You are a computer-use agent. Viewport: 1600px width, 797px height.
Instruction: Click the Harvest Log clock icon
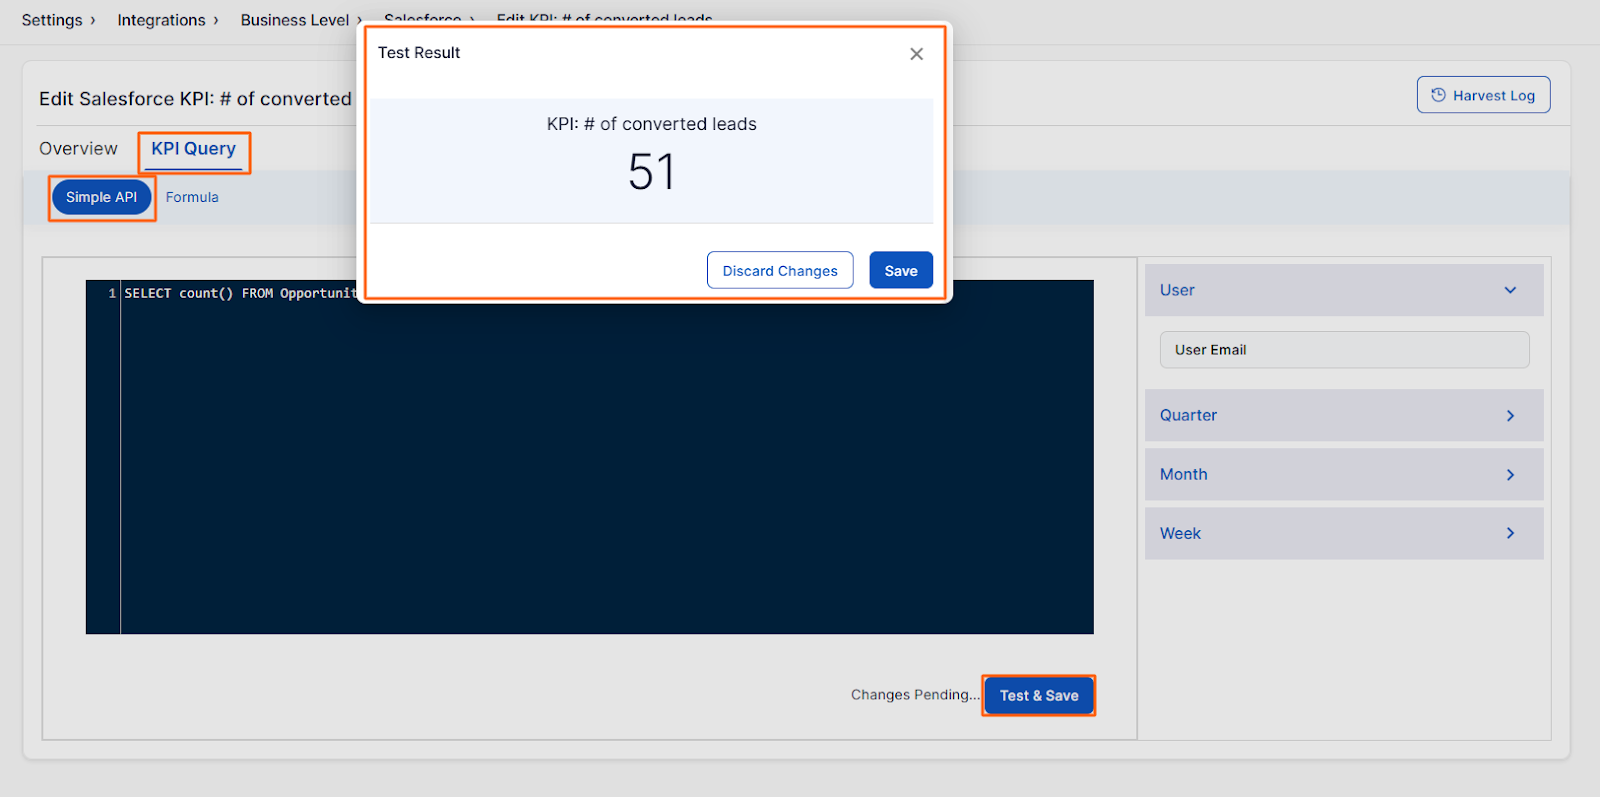(x=1438, y=95)
